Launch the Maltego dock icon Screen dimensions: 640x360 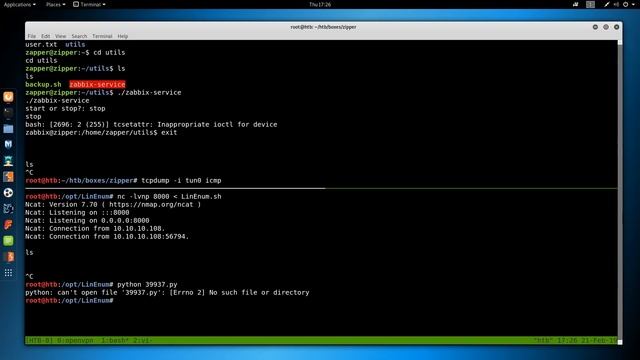click(8, 209)
